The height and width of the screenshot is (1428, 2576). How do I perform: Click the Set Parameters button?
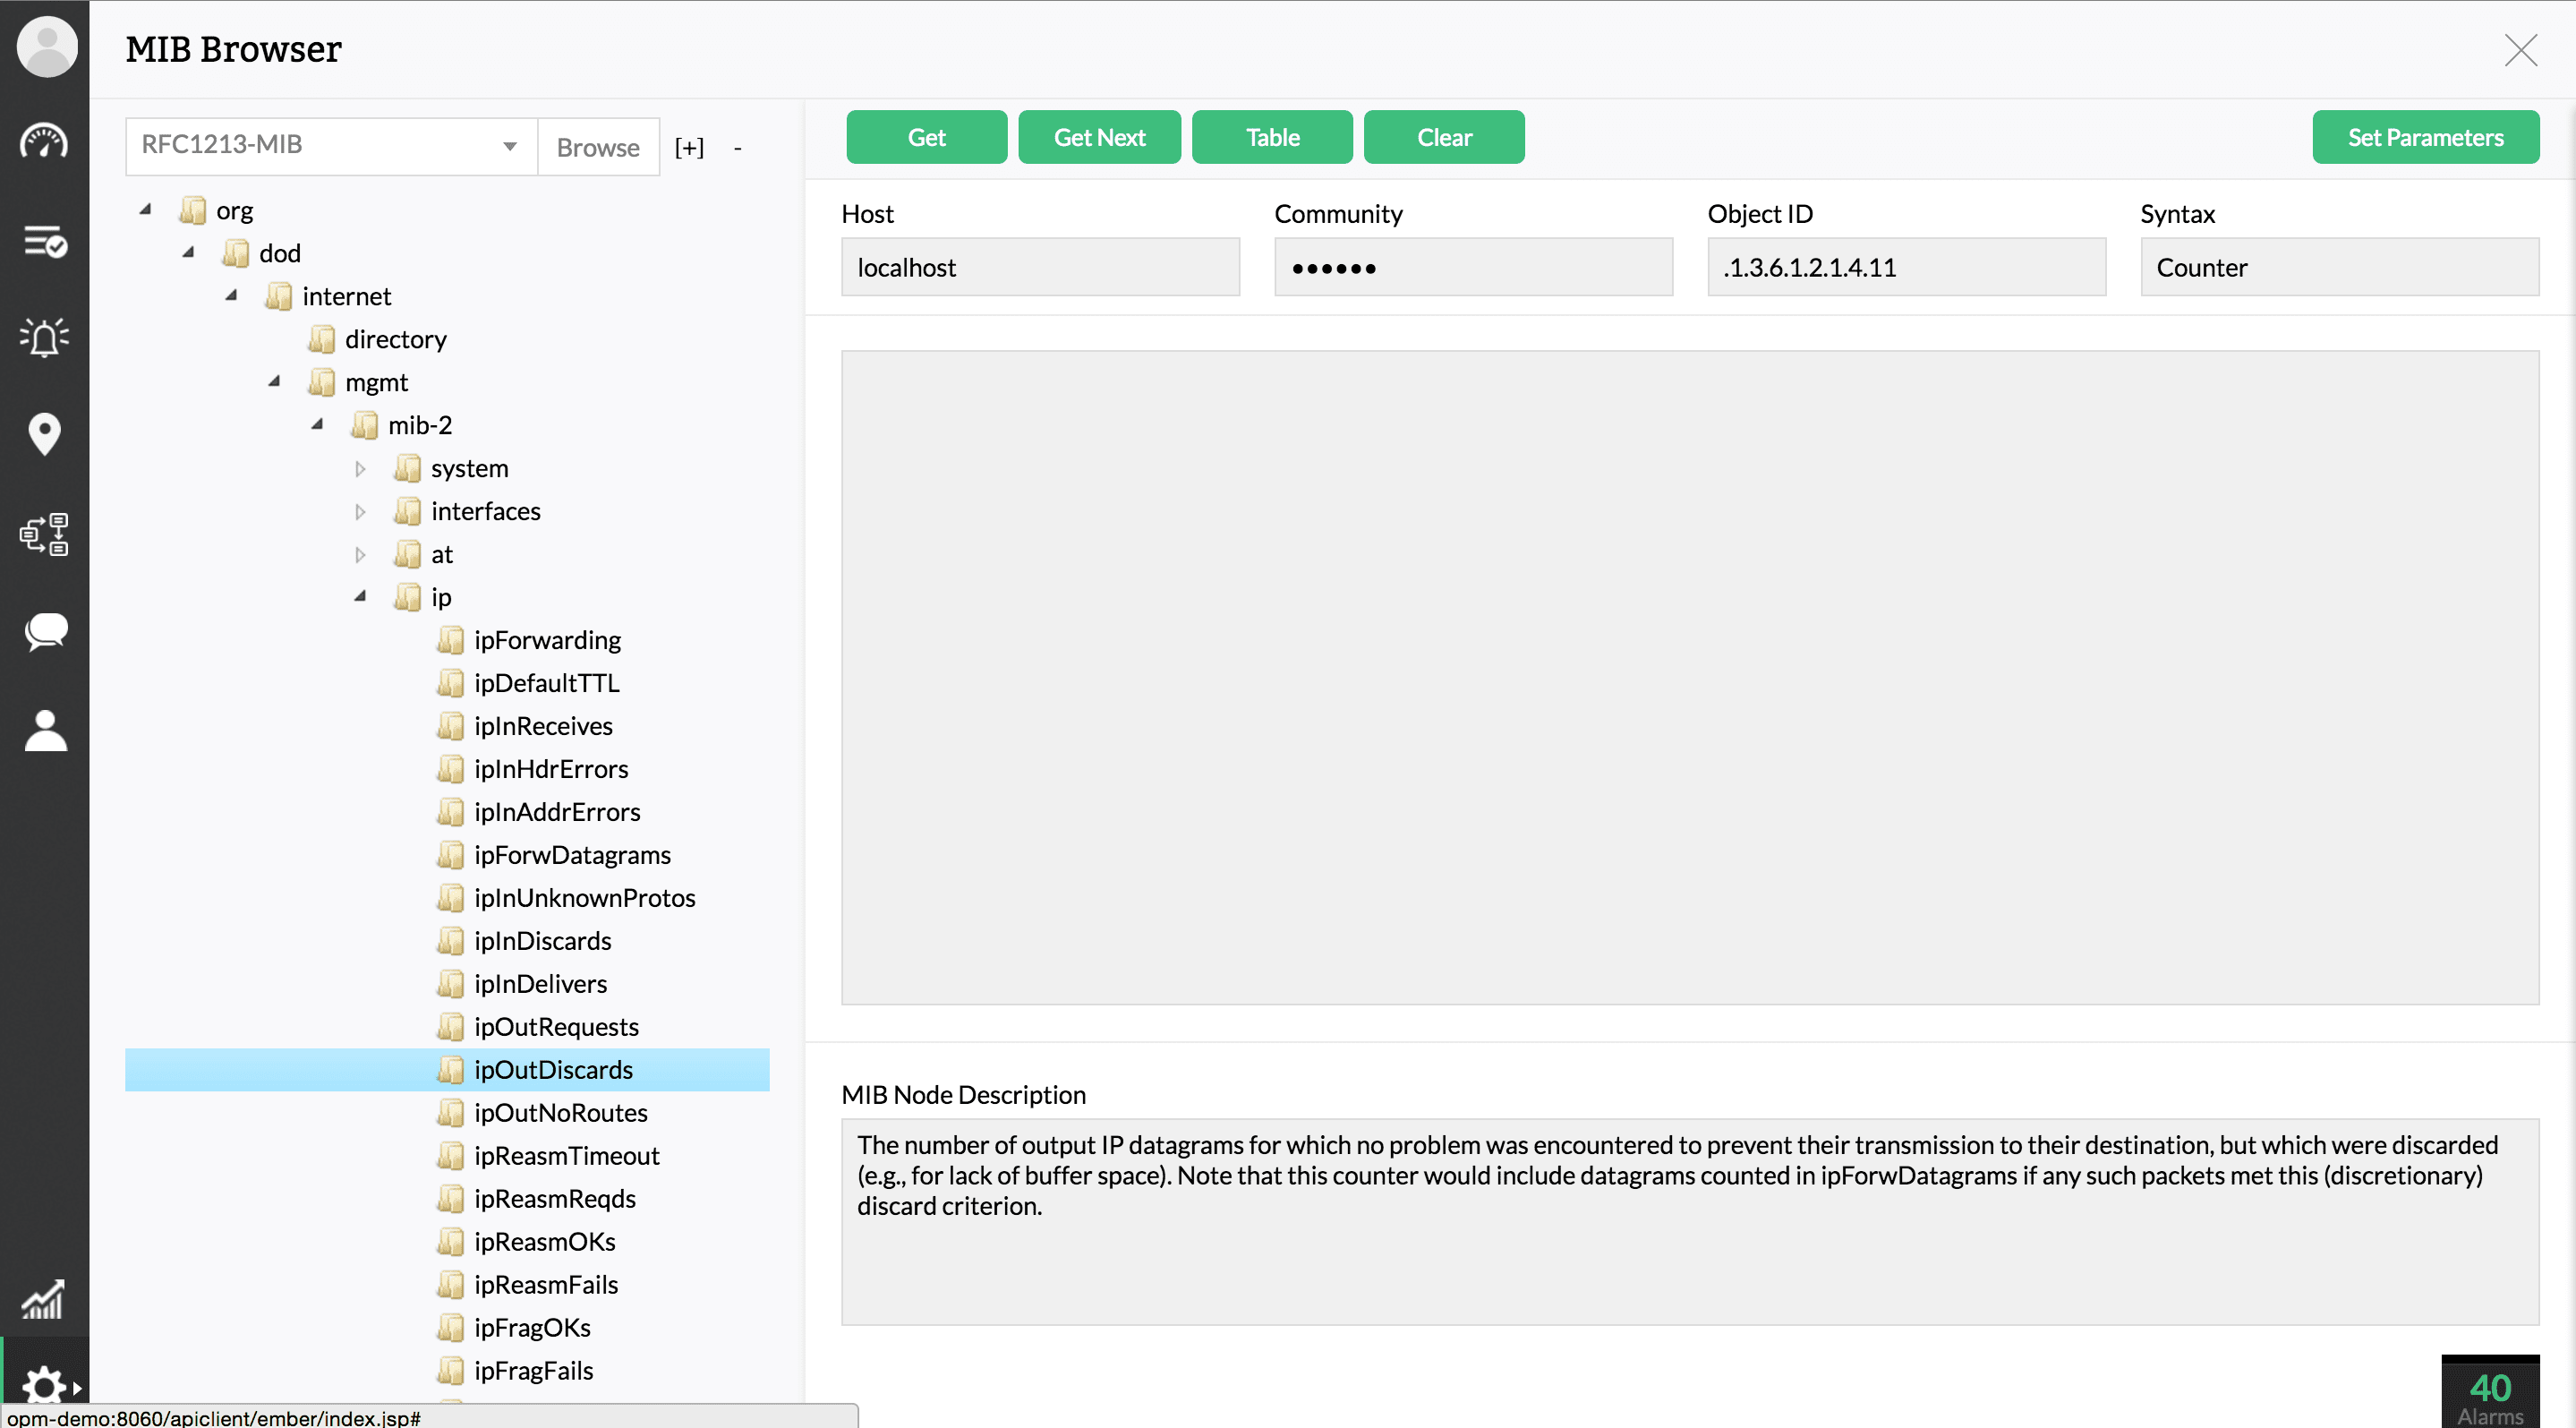[2425, 137]
